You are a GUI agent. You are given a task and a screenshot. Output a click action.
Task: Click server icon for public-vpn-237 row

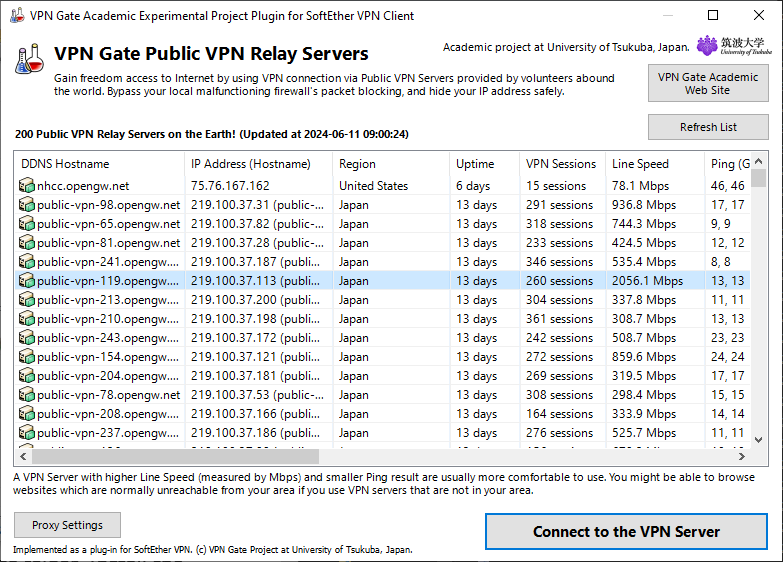click(x=26, y=433)
